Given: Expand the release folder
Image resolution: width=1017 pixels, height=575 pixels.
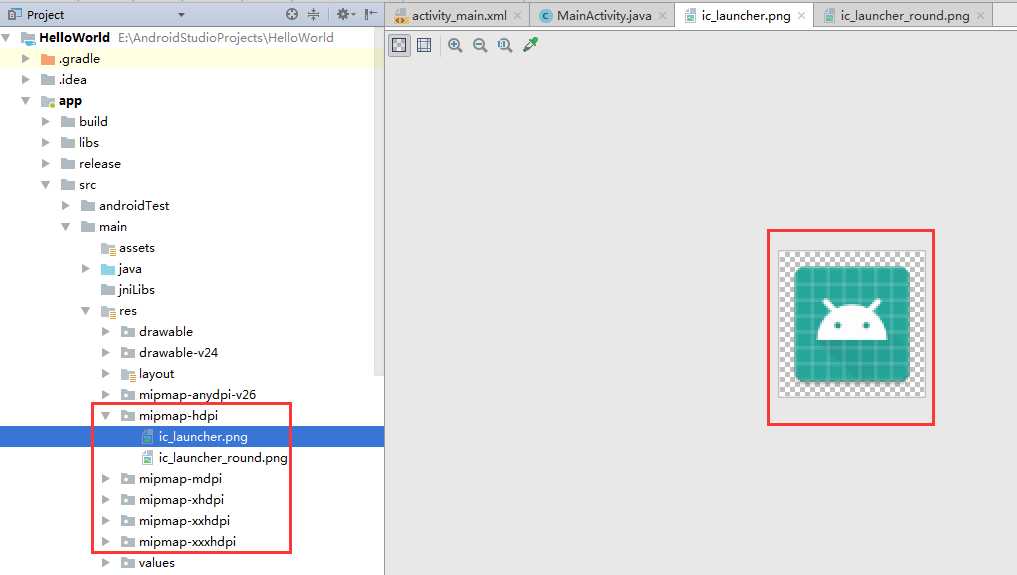Looking at the screenshot, I should (x=45, y=163).
